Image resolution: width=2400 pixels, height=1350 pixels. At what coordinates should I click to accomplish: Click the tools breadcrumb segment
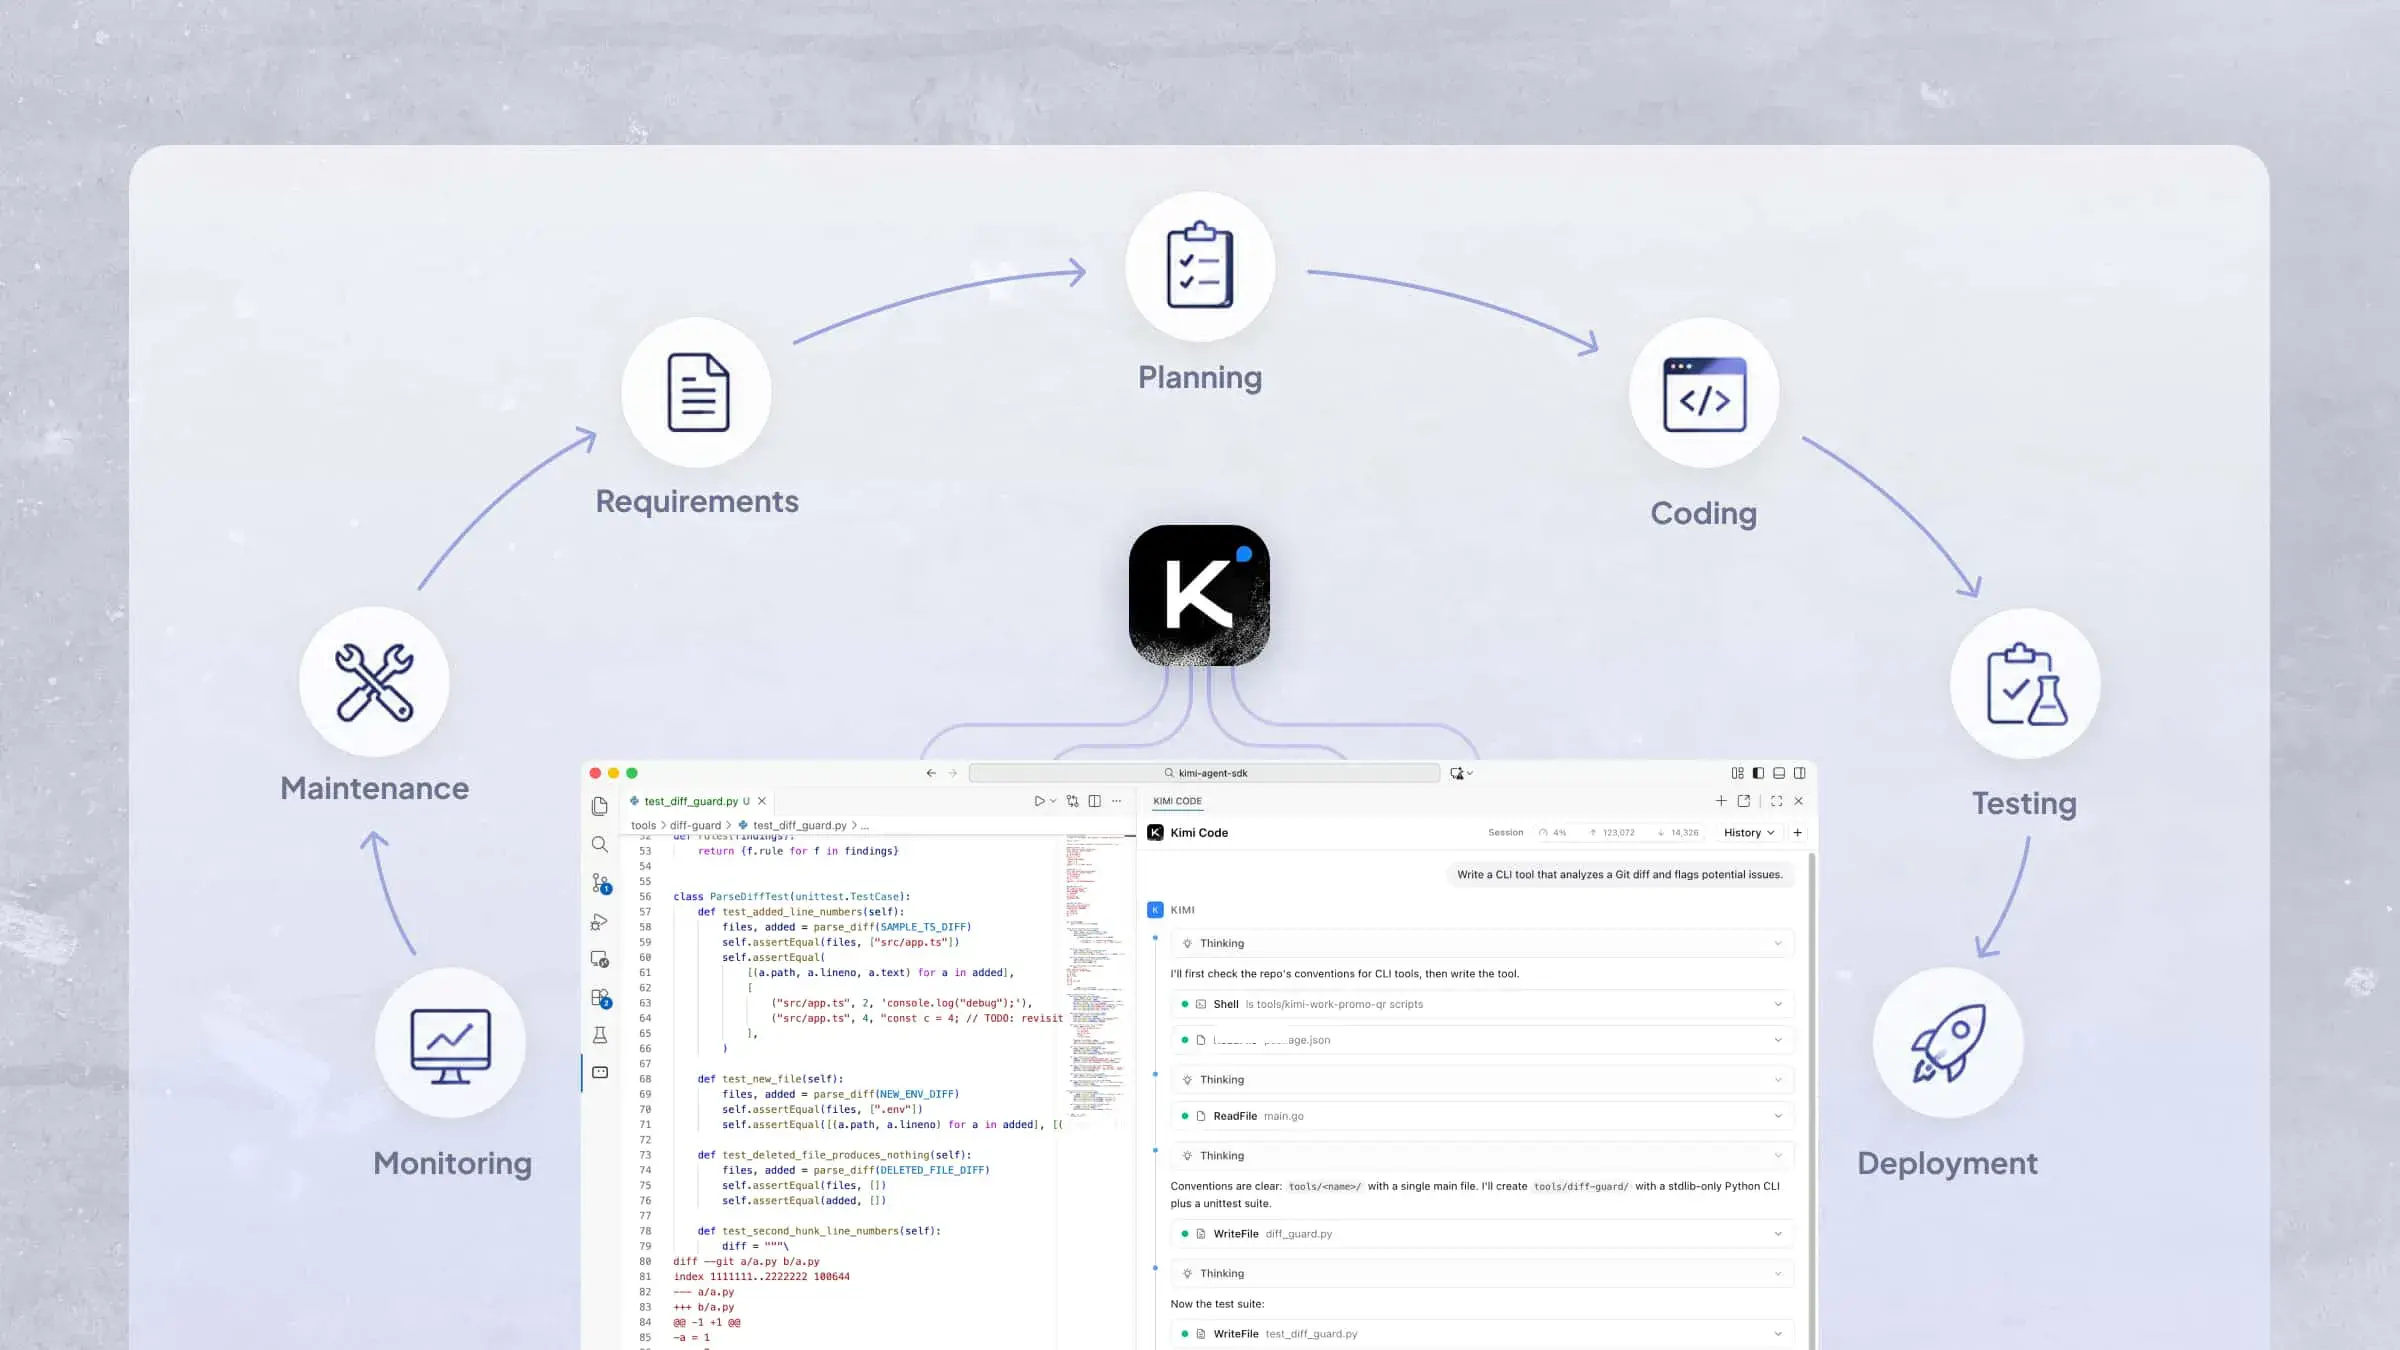[x=643, y=826]
